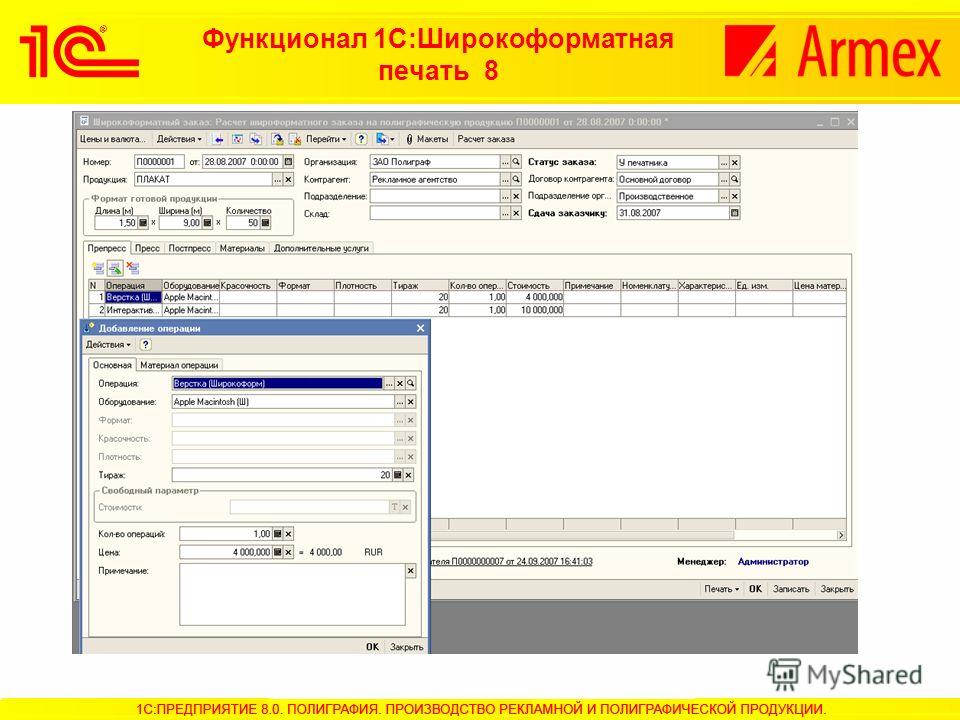Delete the selected row in the Препресс table
This screenshot has height=720, width=960.
(133, 268)
